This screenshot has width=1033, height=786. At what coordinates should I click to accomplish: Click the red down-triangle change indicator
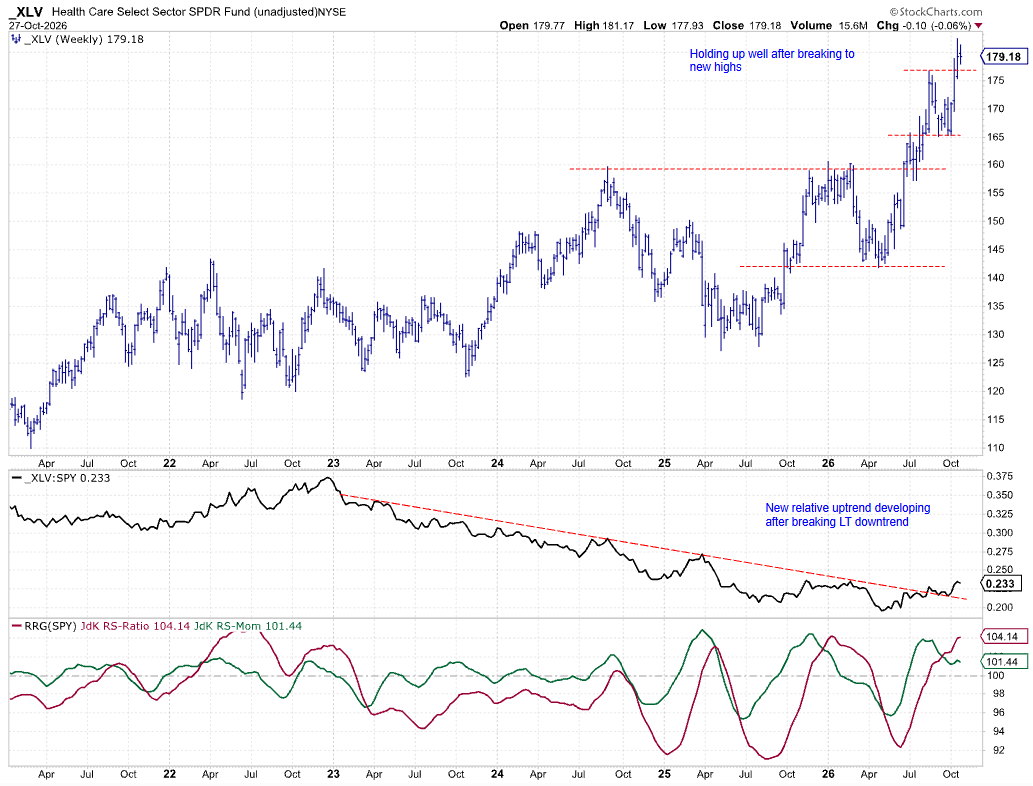point(978,26)
